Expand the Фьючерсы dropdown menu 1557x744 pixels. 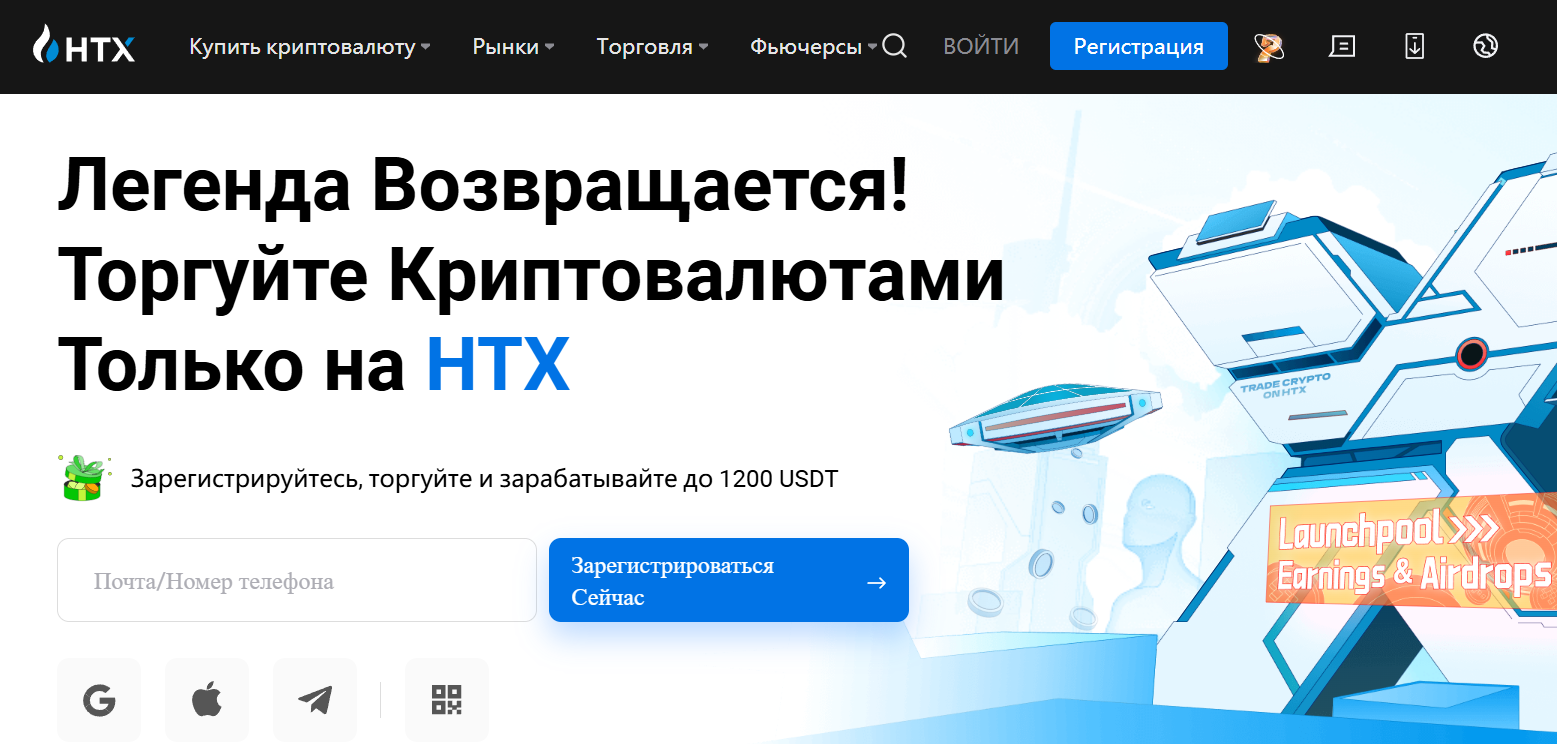pyautogui.click(x=813, y=47)
